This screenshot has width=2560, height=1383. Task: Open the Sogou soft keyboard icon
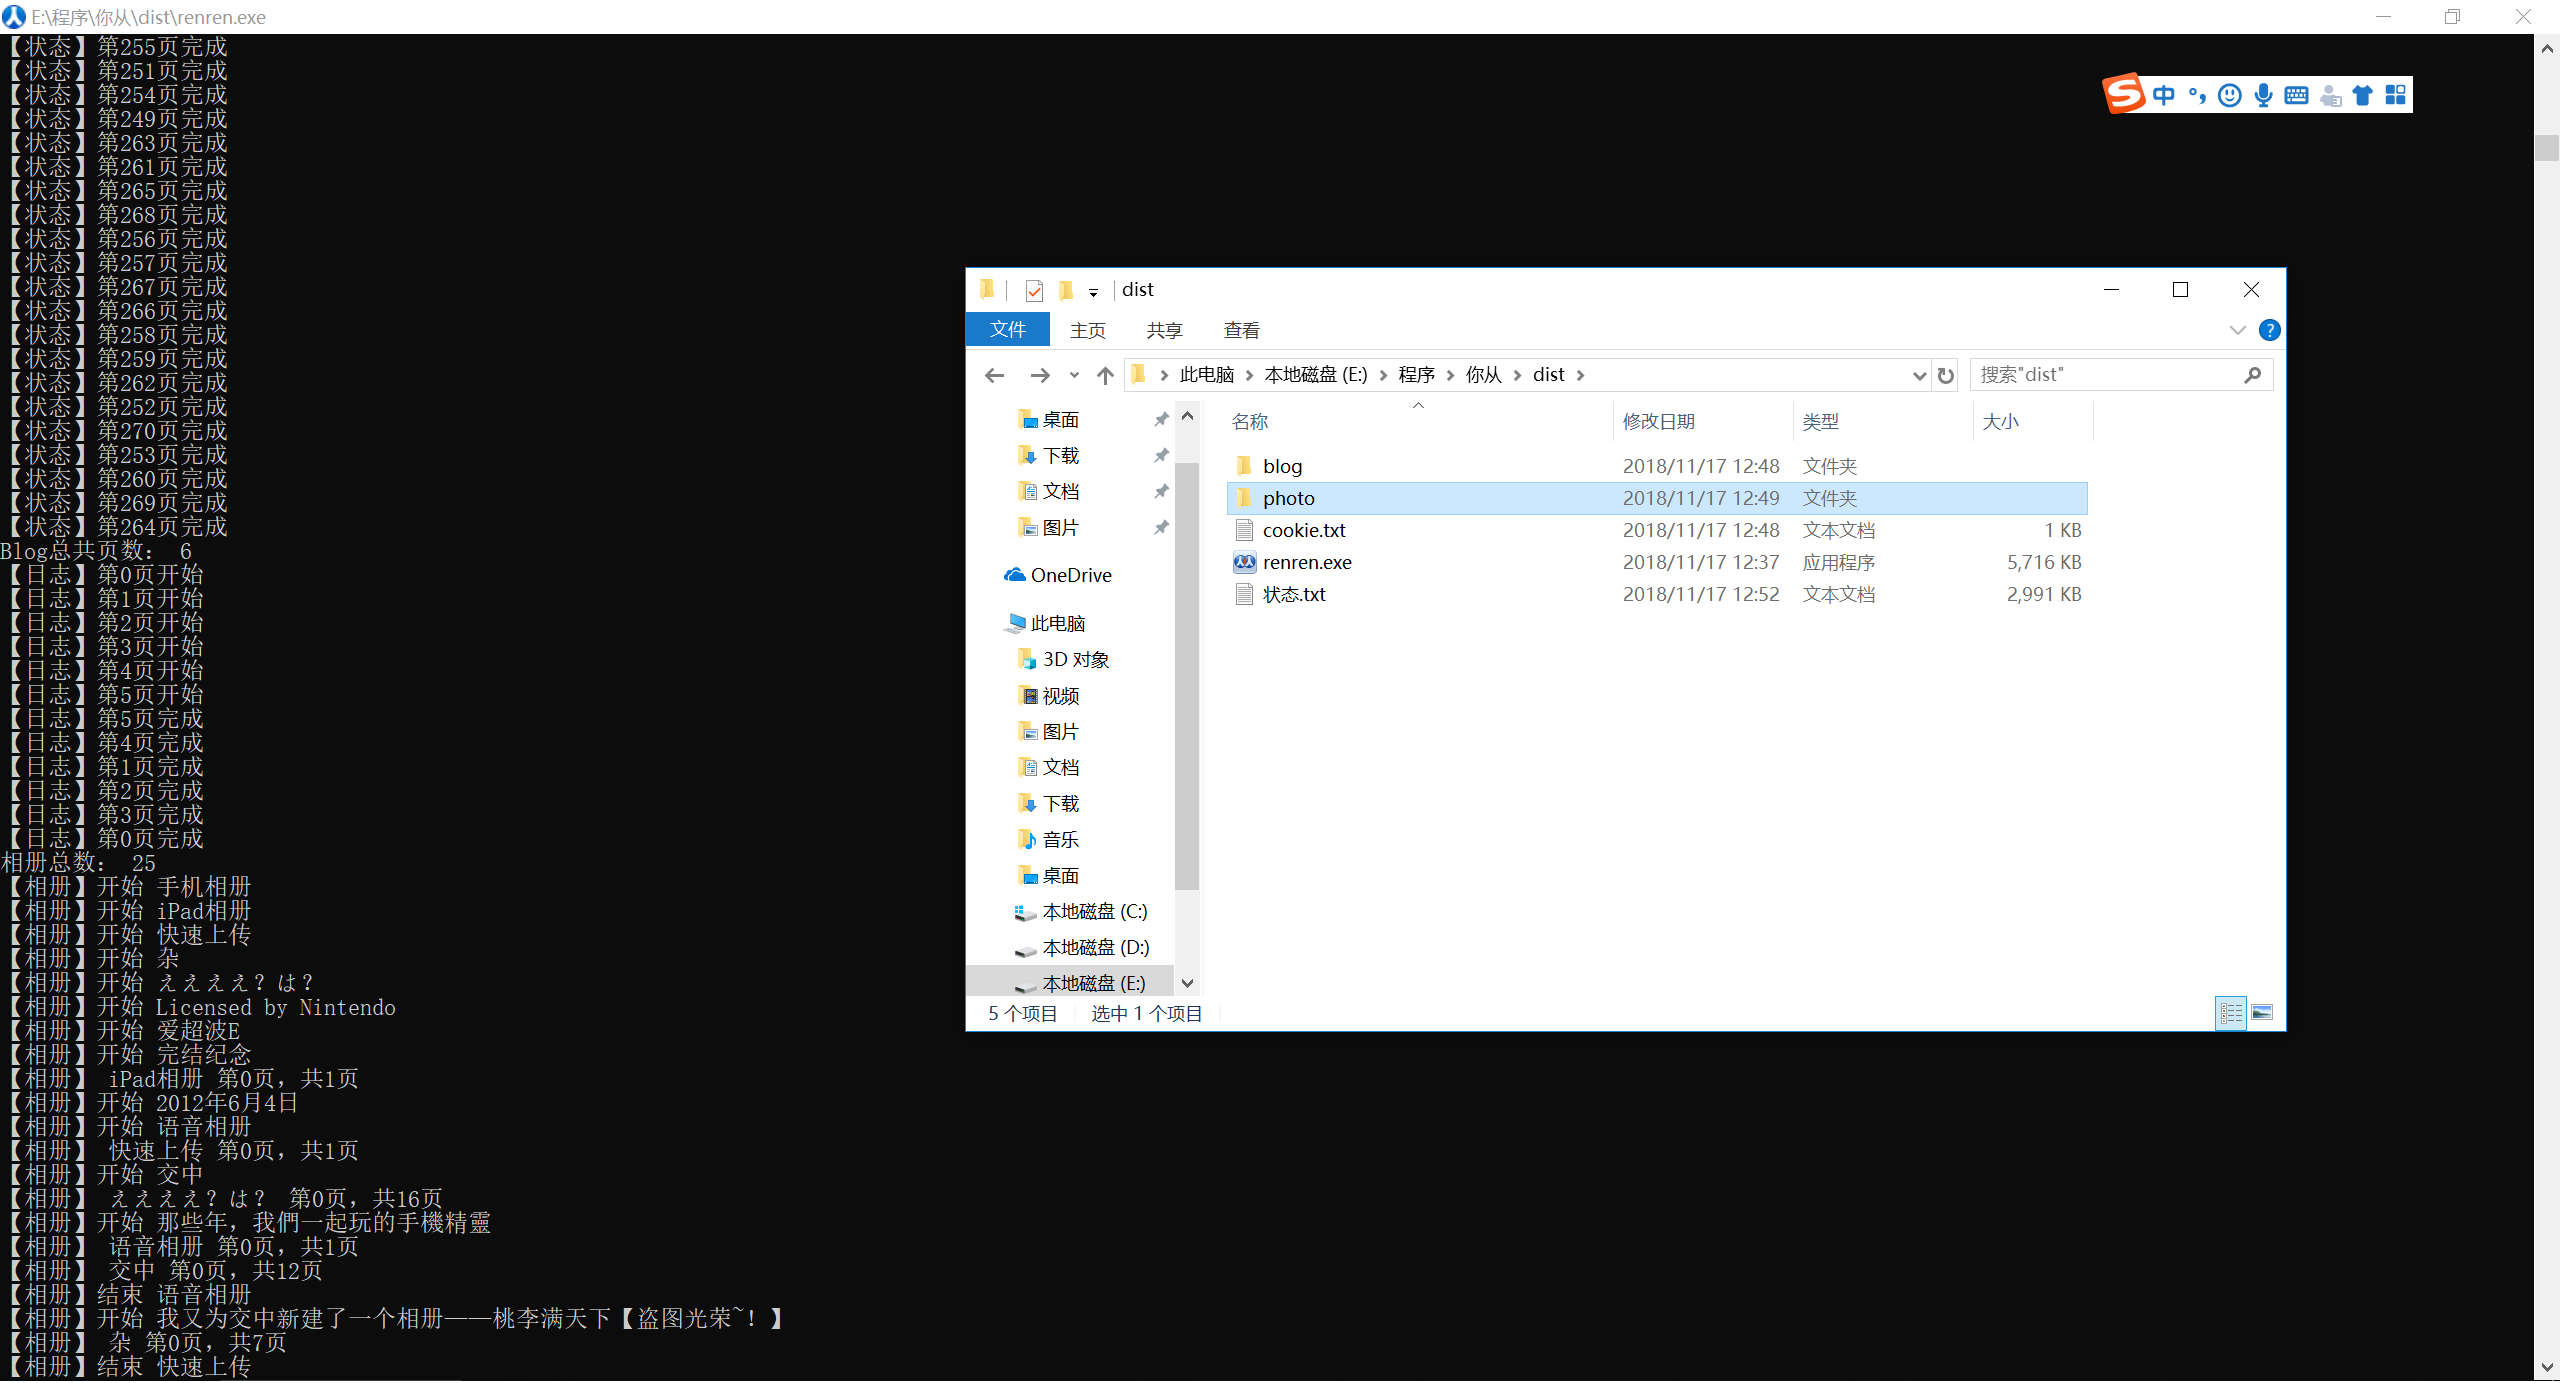pyautogui.click(x=2296, y=95)
